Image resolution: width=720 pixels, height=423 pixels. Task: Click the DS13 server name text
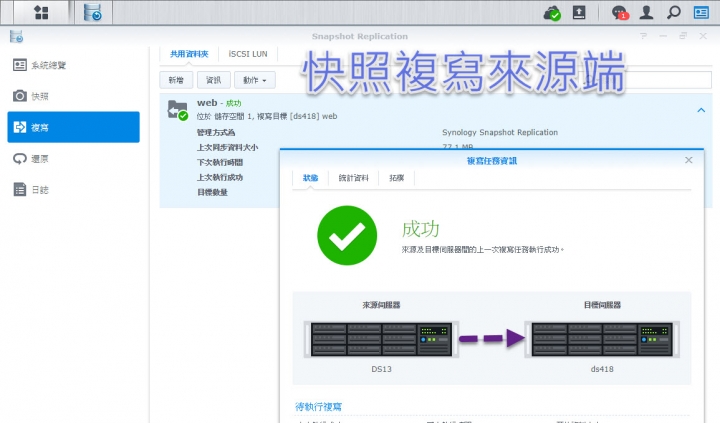[381, 369]
